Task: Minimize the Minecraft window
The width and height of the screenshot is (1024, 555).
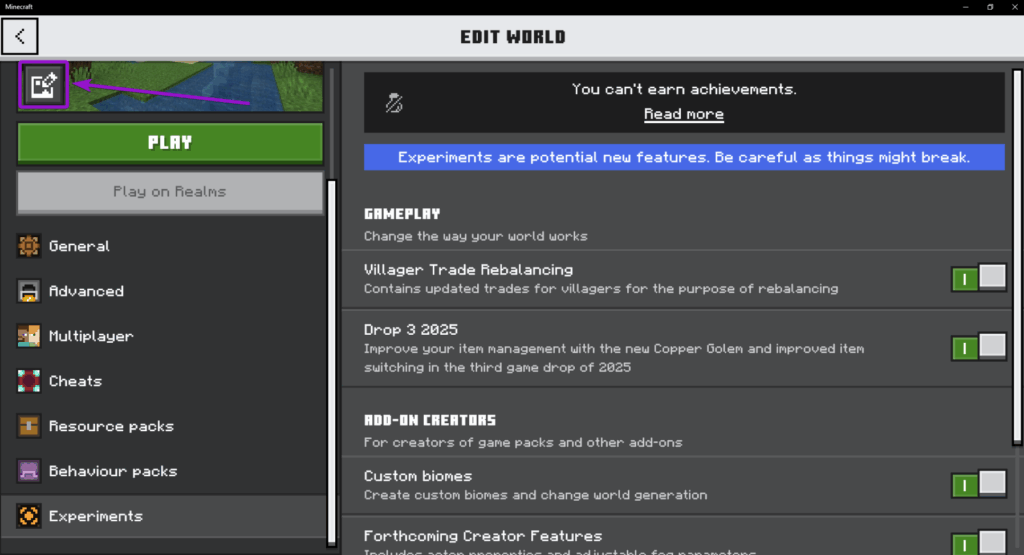Action: coord(965,7)
